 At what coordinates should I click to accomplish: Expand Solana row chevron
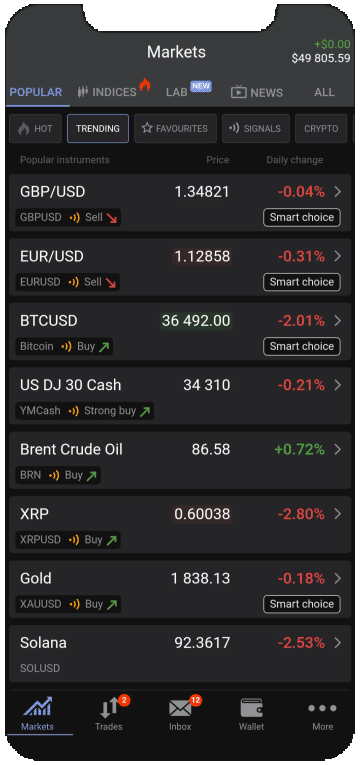(x=338, y=643)
